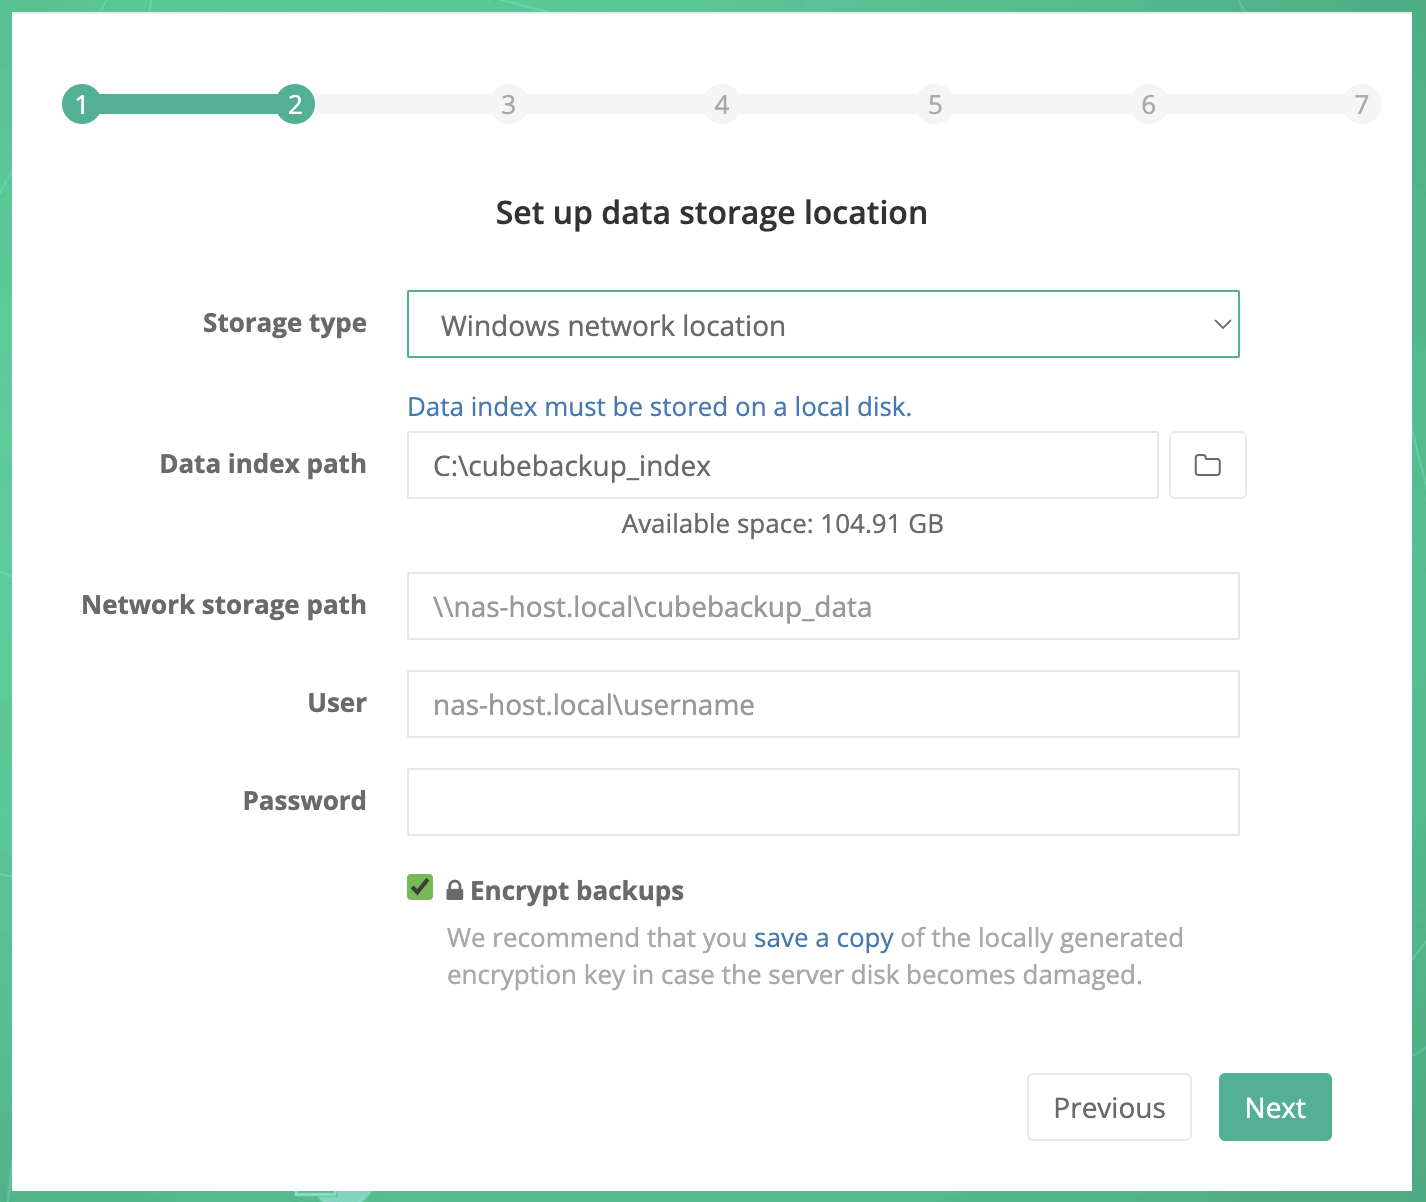Click the folder browse icon
Screen dimensions: 1426x1202
[x=1207, y=465]
